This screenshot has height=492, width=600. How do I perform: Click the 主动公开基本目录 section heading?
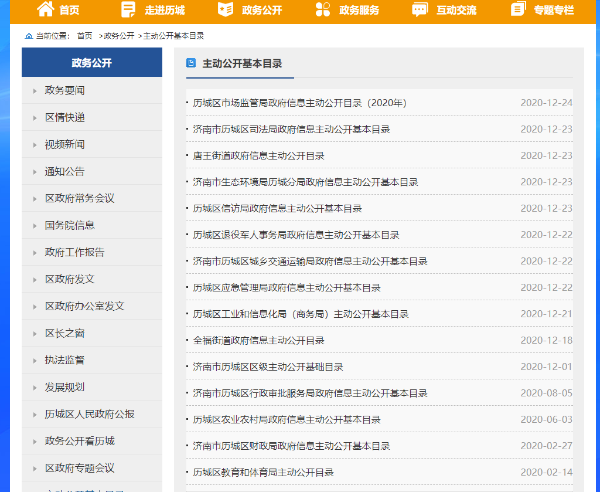point(242,64)
